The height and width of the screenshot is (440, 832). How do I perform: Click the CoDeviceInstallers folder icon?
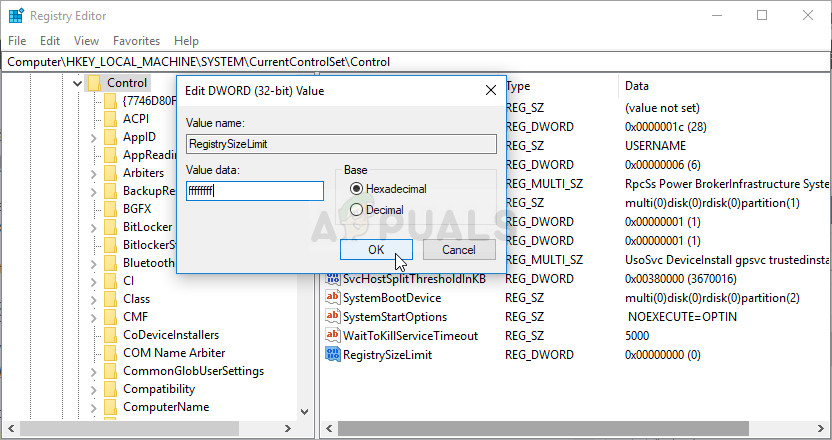point(110,335)
